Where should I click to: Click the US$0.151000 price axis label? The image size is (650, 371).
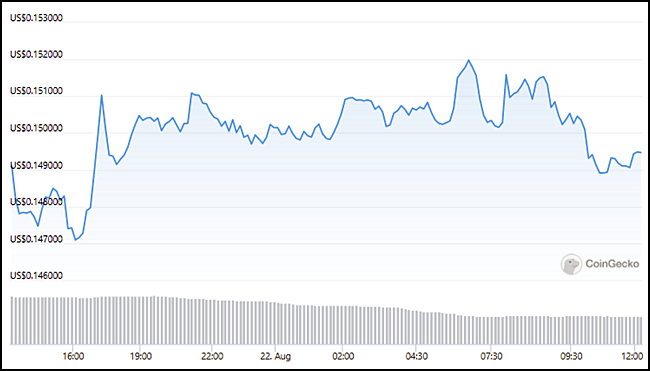[36, 92]
